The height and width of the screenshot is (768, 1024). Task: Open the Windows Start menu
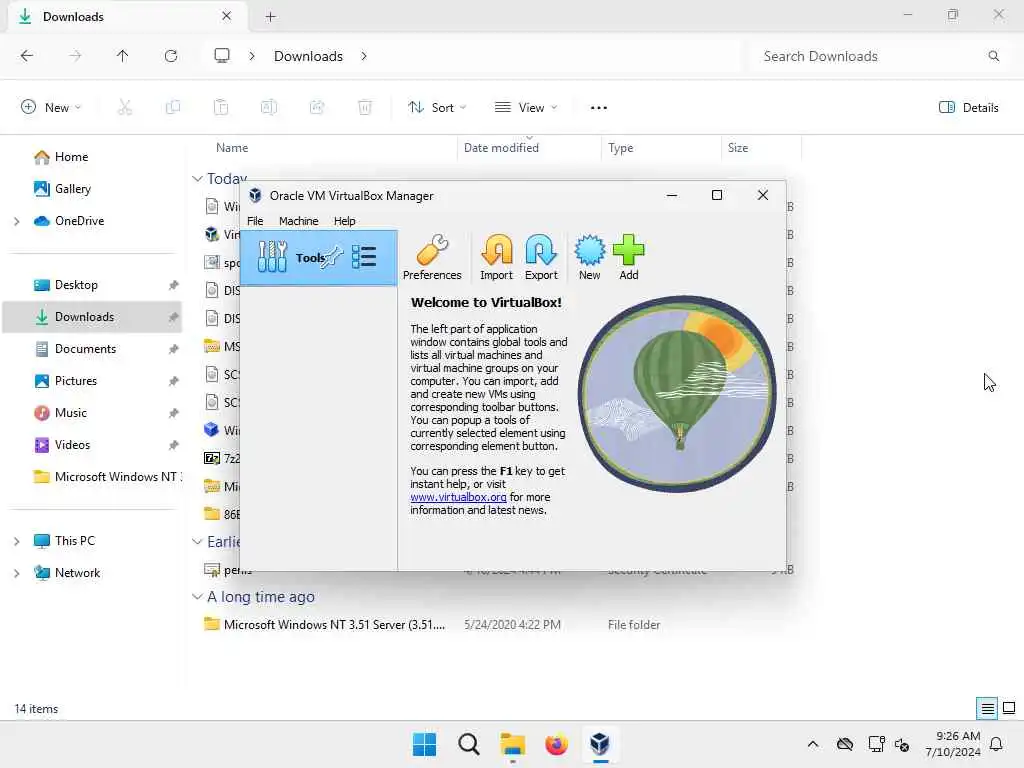424,744
